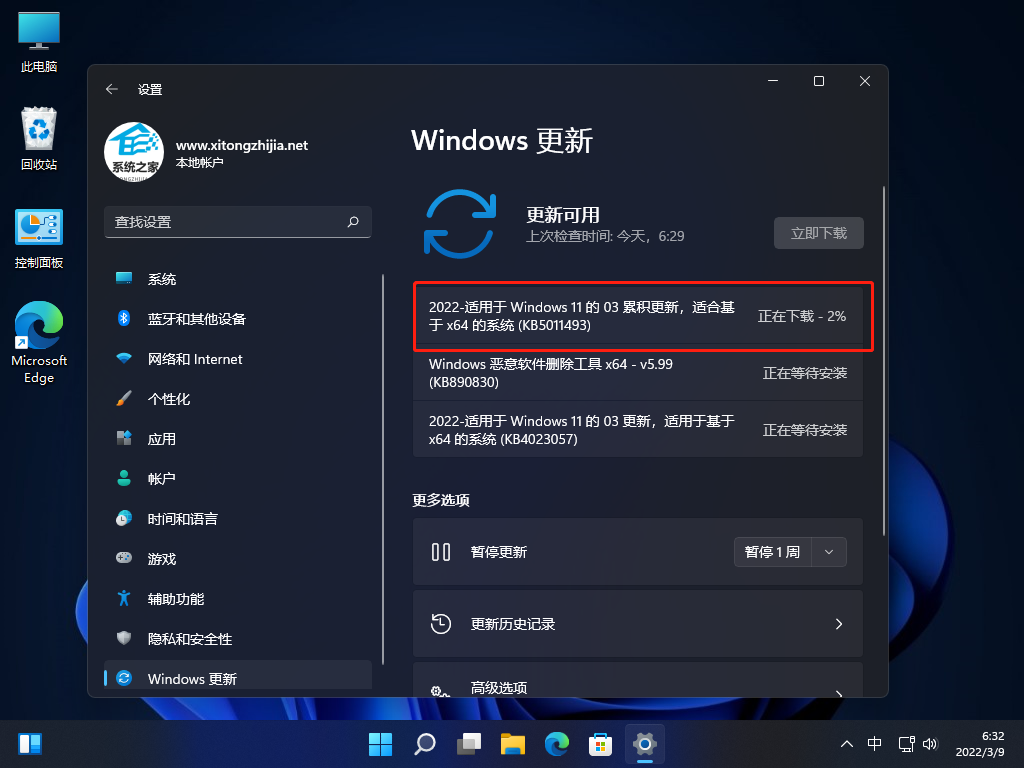Open 游戏 settings

[163, 558]
